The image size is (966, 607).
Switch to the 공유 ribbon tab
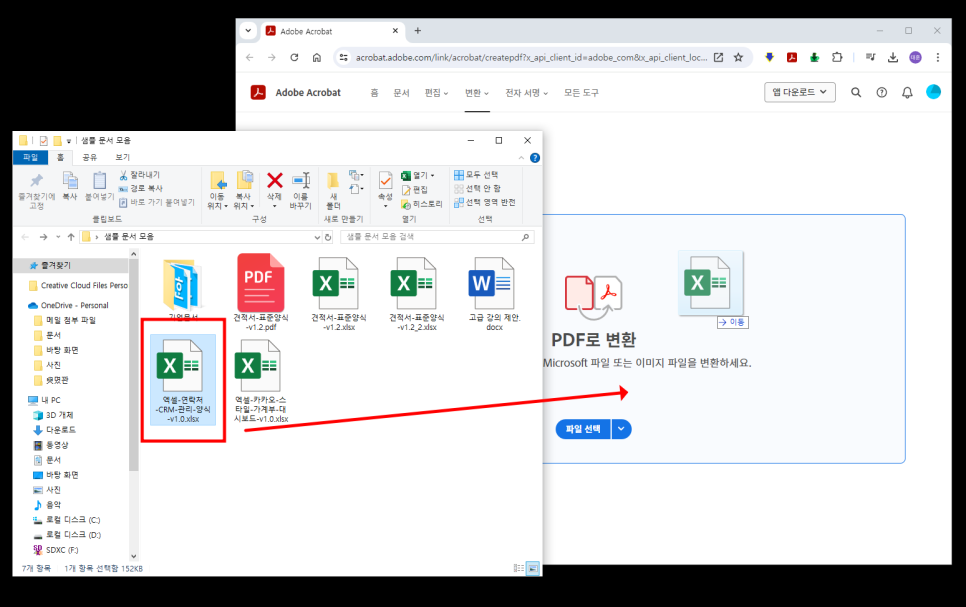(x=90, y=158)
